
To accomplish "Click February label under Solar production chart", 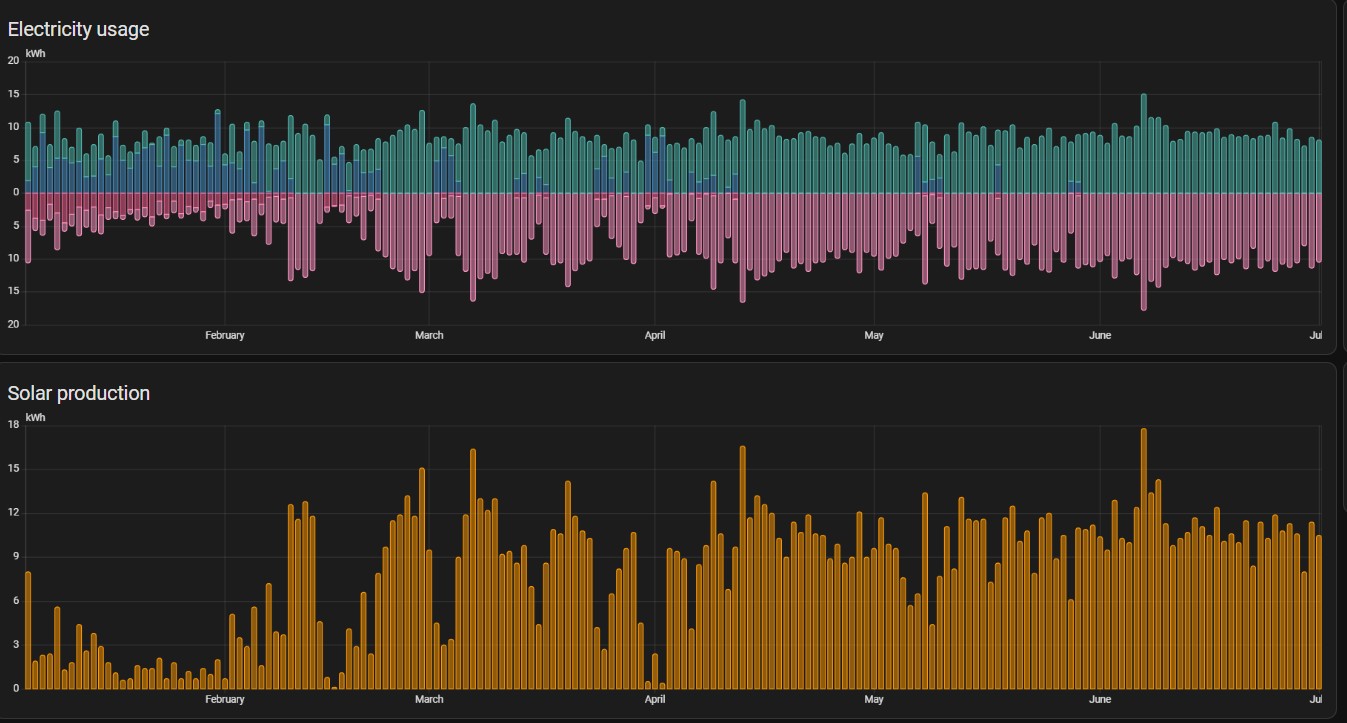I will [x=224, y=699].
